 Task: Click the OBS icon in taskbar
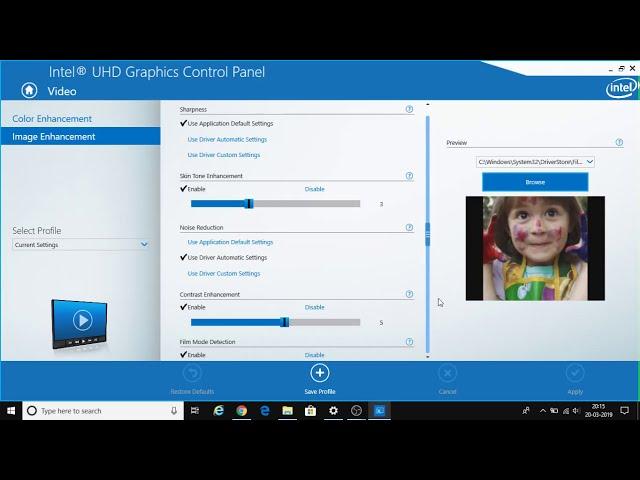tap(356, 411)
